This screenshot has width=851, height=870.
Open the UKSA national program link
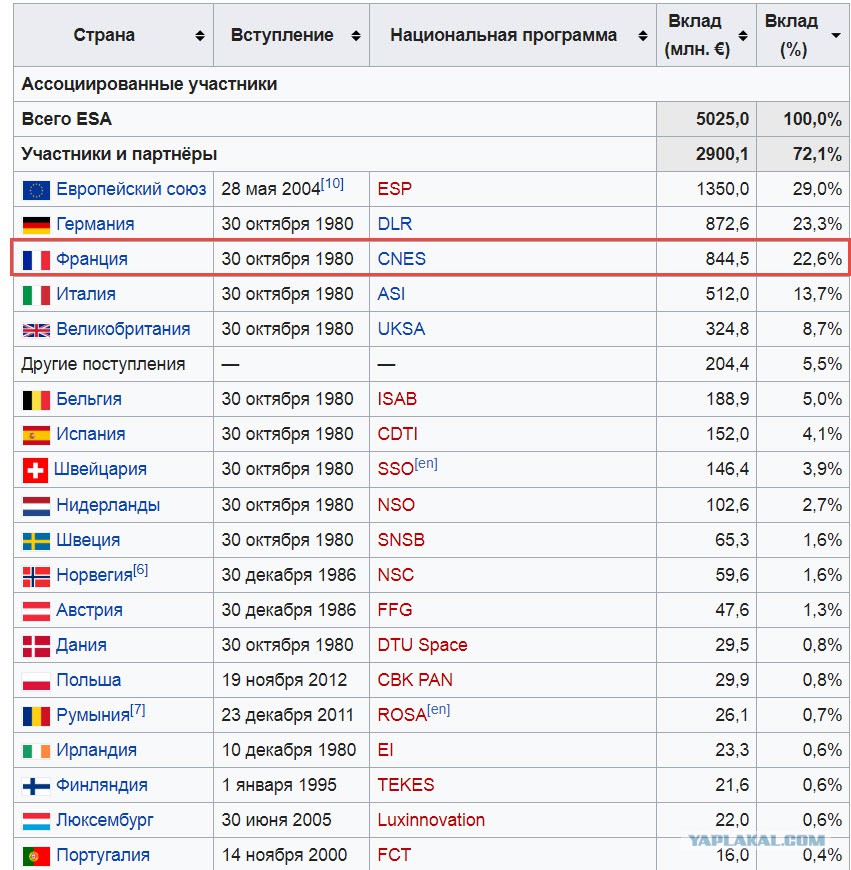pos(402,330)
